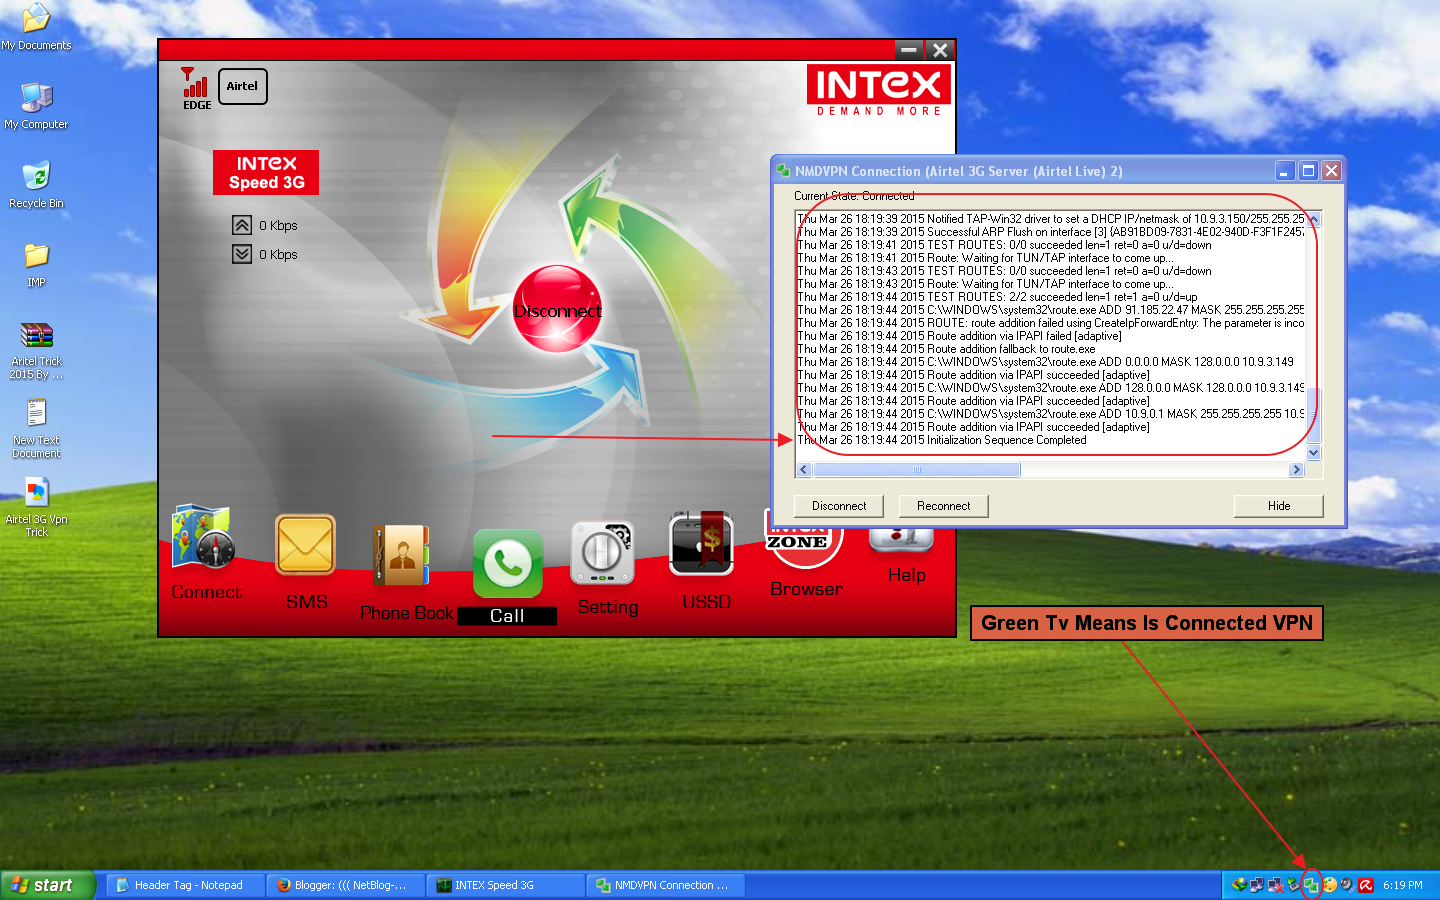Open the Setting dial icon

point(602,553)
